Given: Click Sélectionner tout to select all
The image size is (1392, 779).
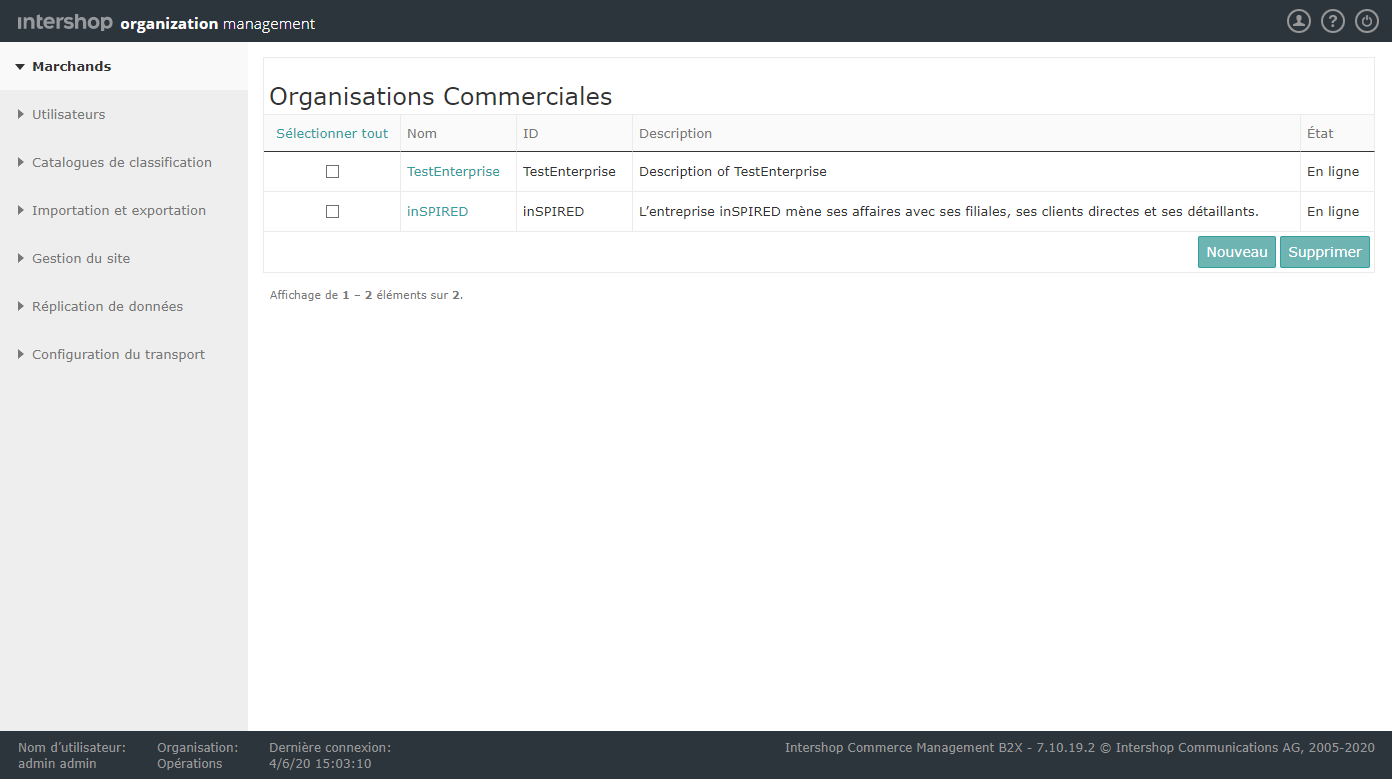Looking at the screenshot, I should point(332,133).
